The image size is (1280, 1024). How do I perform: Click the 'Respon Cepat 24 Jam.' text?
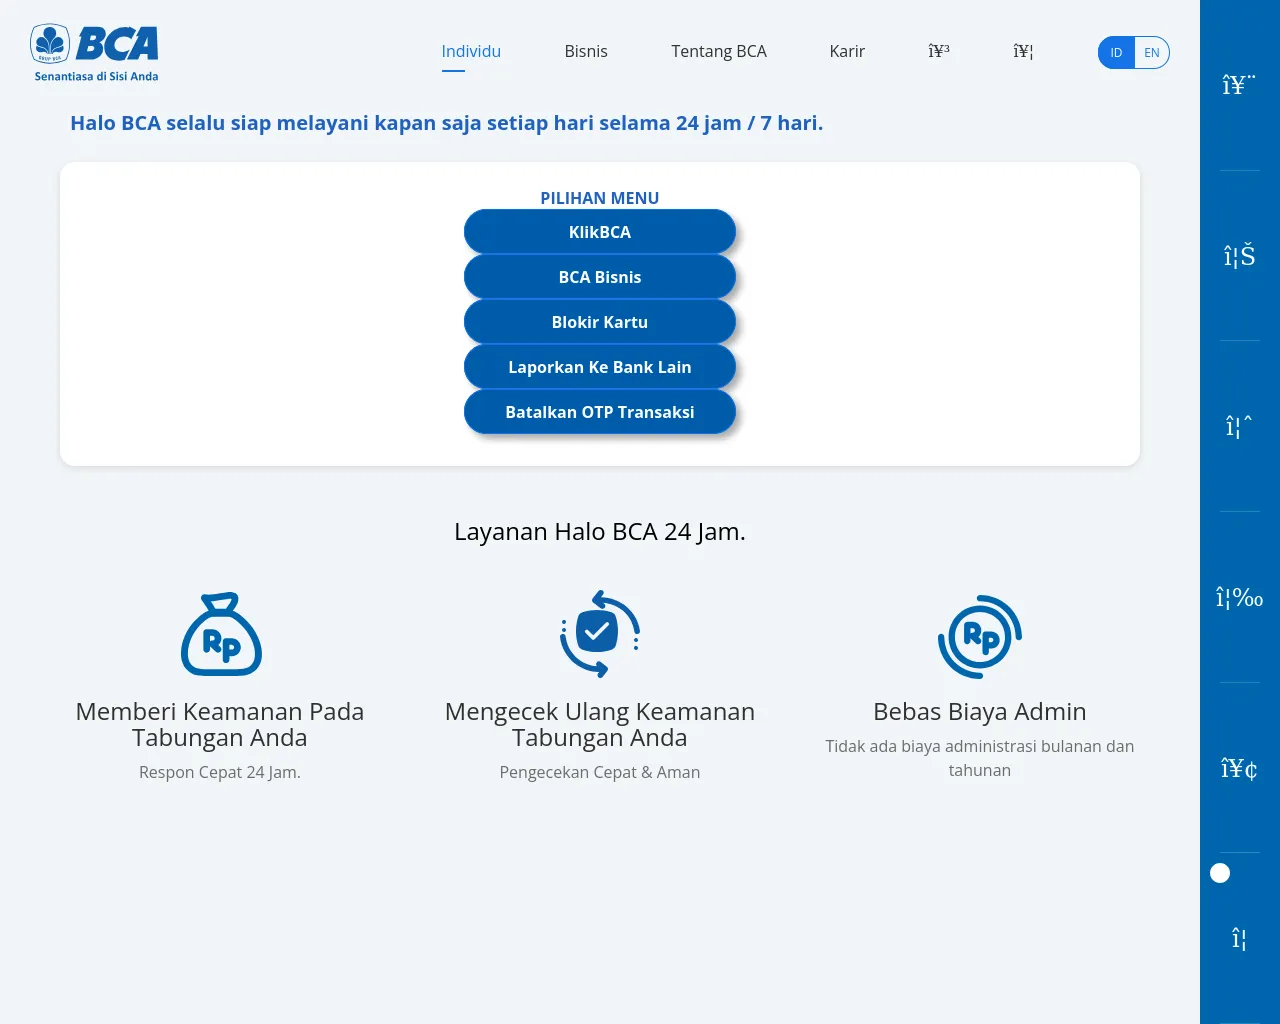[220, 772]
